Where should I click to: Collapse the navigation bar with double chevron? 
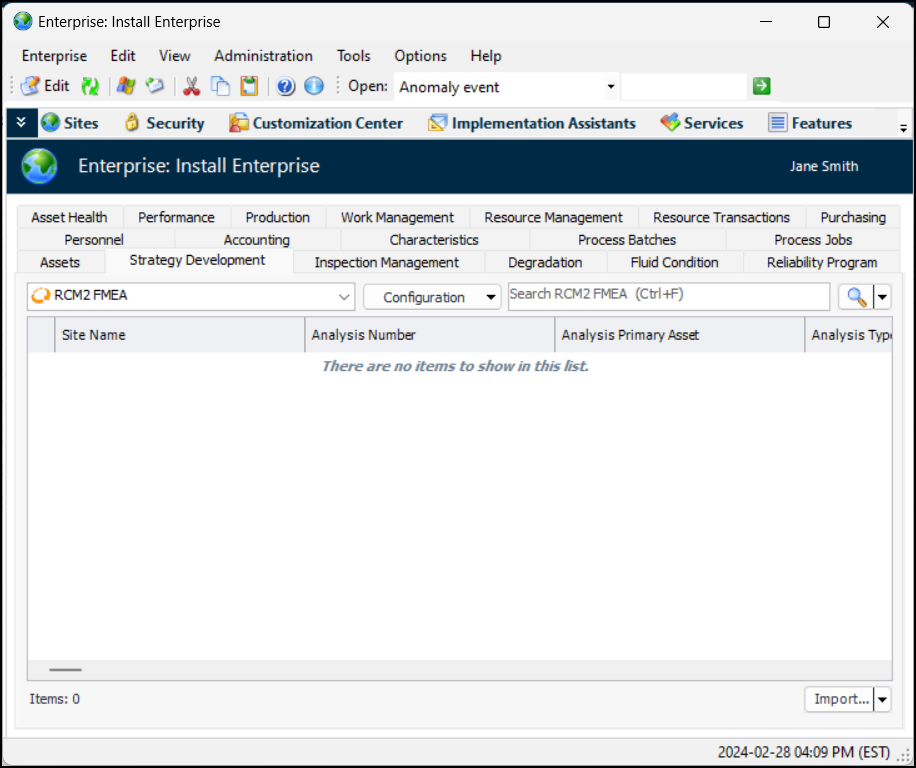[21, 123]
